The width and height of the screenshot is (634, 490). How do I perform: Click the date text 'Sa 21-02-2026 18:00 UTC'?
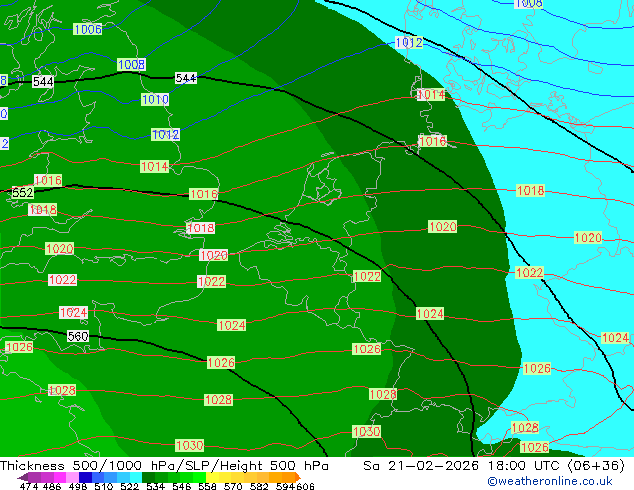[x=461, y=466]
